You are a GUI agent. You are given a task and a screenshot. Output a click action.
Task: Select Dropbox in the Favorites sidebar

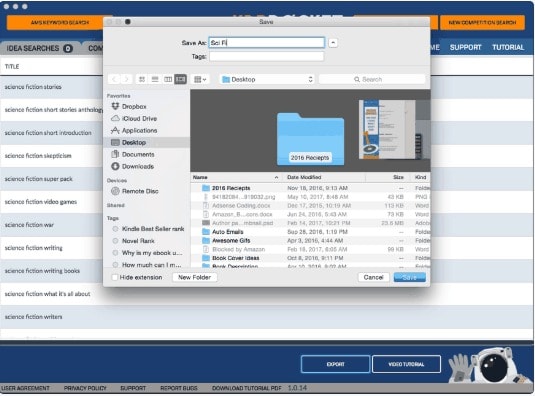134,106
